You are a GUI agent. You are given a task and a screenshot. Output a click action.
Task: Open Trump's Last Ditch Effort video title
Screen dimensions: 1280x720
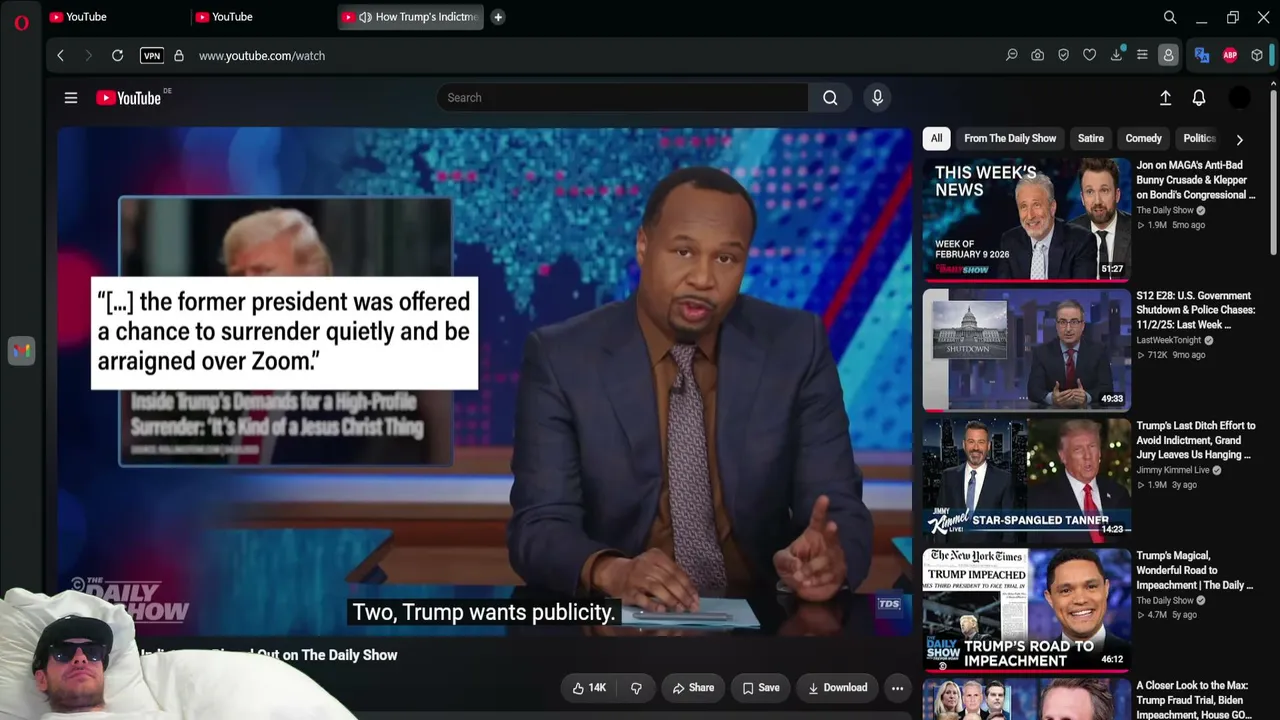click(1196, 440)
